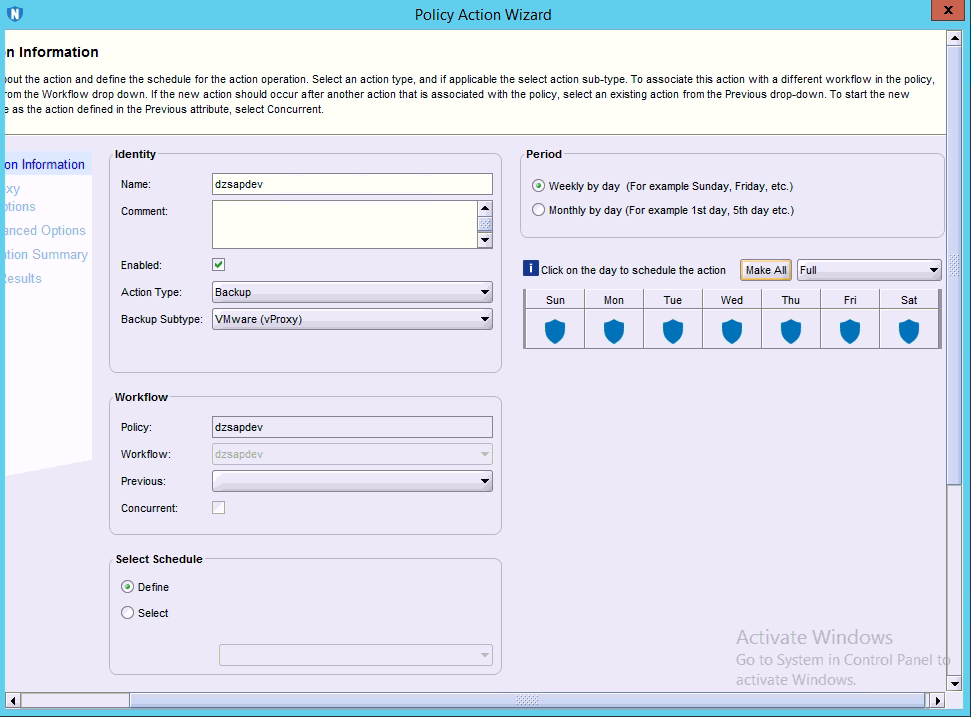Click the Wednesday backup shield icon
The width and height of the screenshot is (971, 717).
click(x=732, y=331)
